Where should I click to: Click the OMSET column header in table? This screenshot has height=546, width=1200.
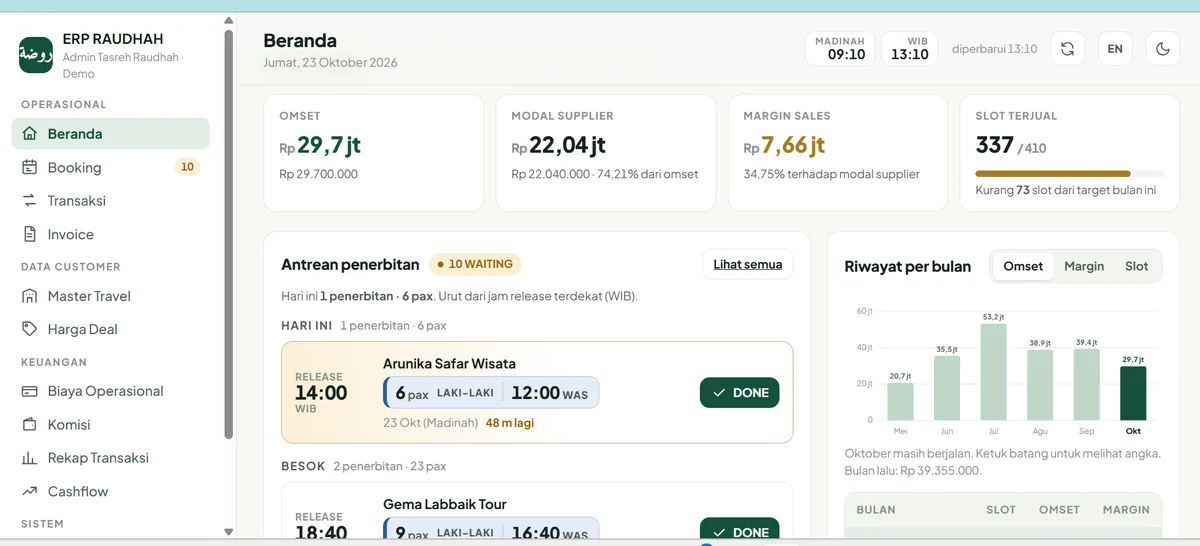(1059, 510)
